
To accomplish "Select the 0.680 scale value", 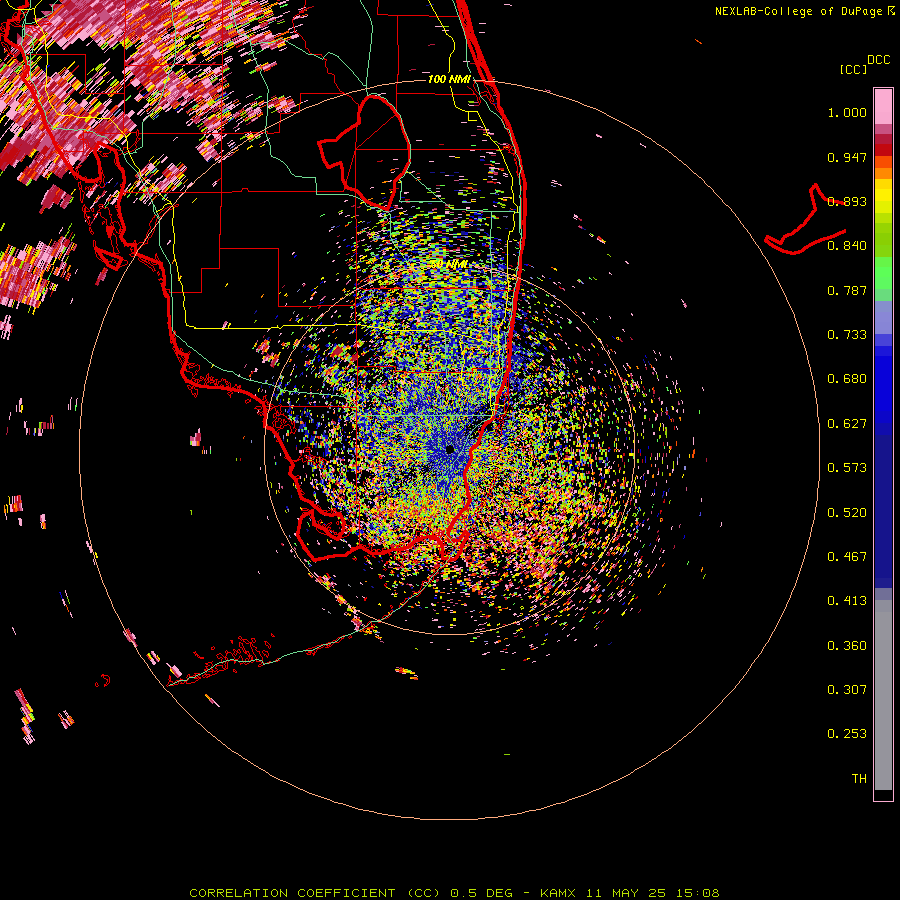I will click(x=847, y=379).
